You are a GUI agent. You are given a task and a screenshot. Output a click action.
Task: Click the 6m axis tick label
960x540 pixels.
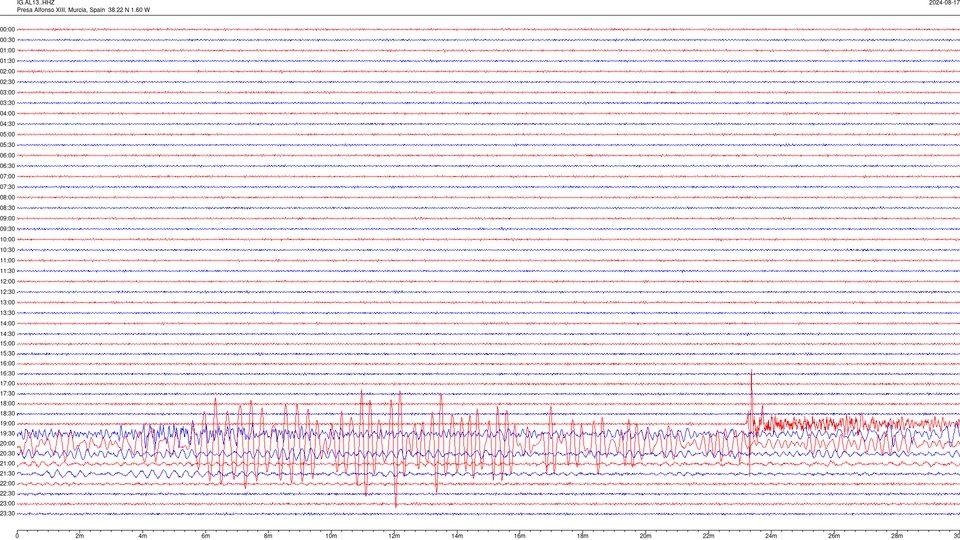pos(206,536)
